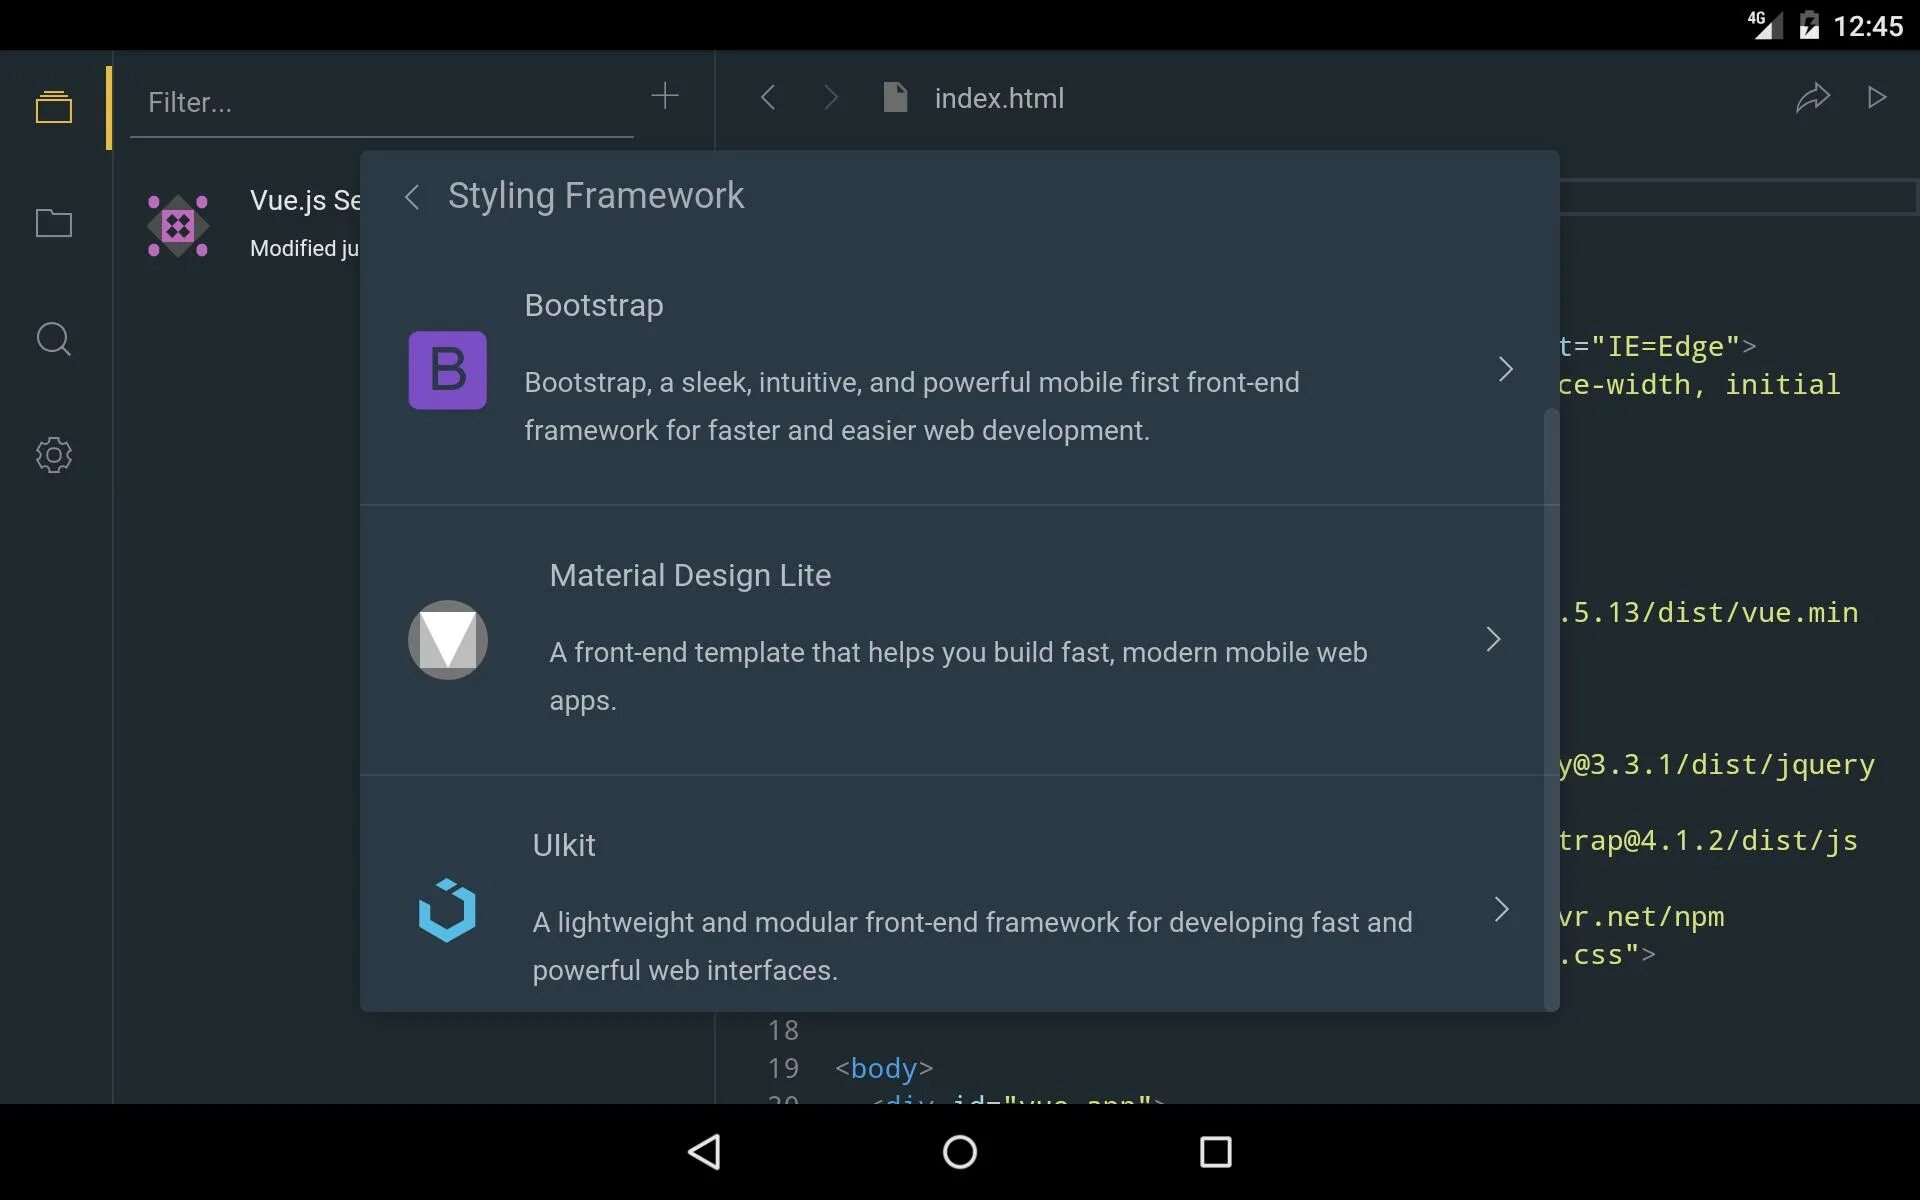Open the search magnifier in sidebar
Viewport: 1920px width, 1200px height.
click(54, 339)
